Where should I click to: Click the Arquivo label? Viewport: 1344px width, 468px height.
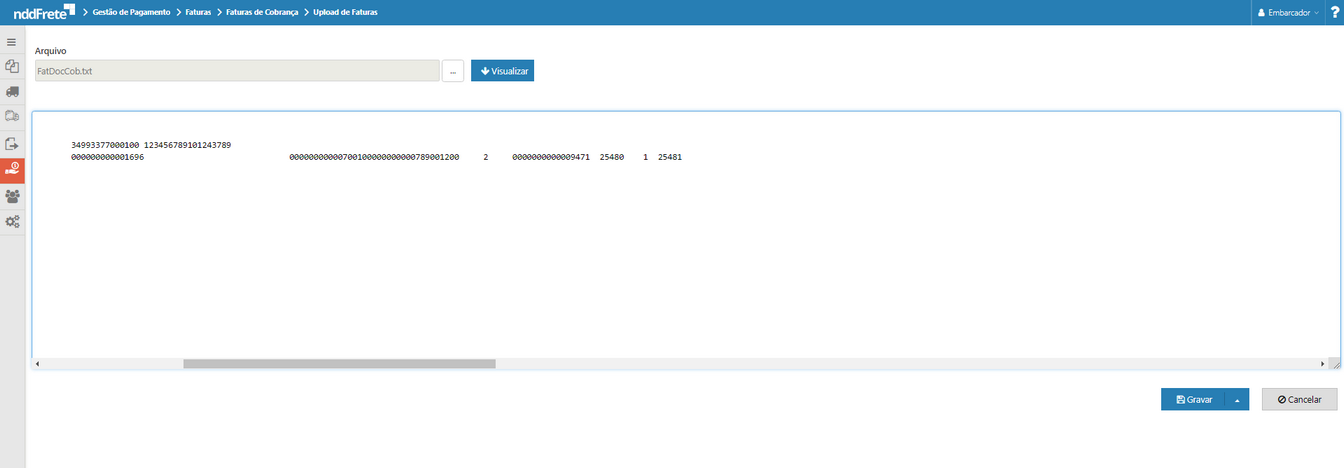click(51, 50)
